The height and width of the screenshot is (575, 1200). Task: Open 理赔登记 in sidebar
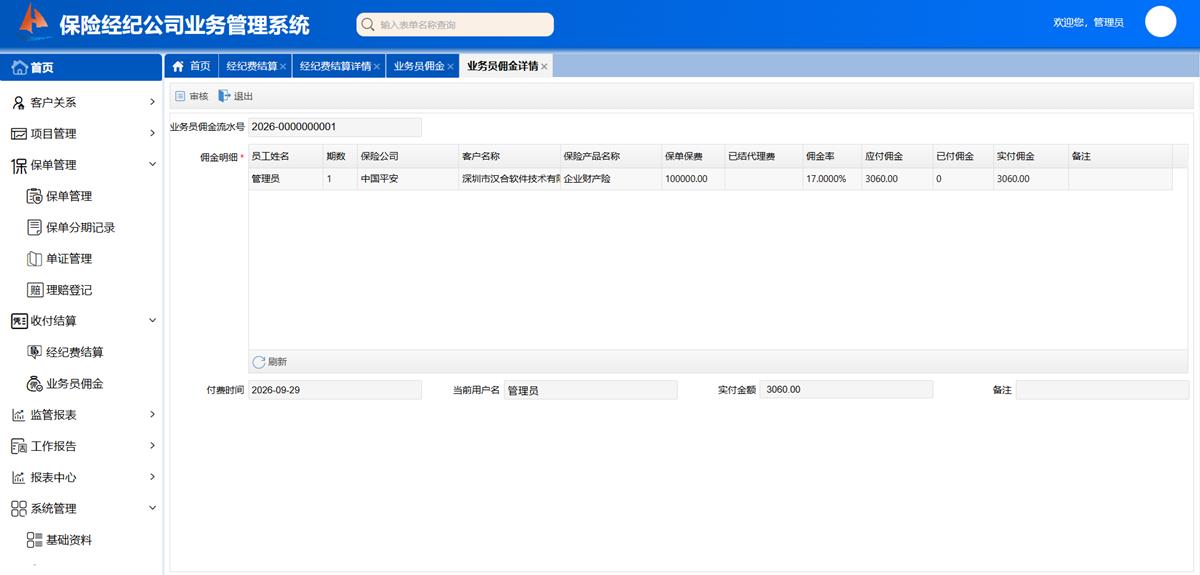[x=69, y=290]
